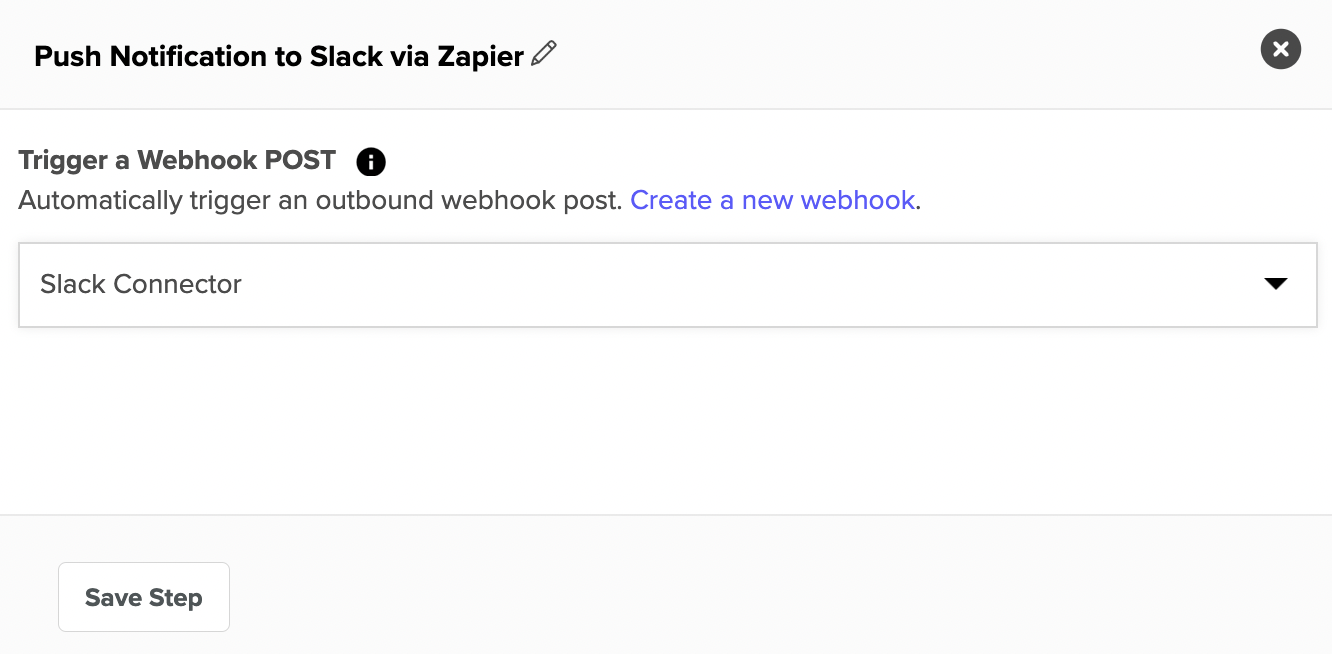
Task: Click the pencil icon to rename step
Action: coord(544,54)
